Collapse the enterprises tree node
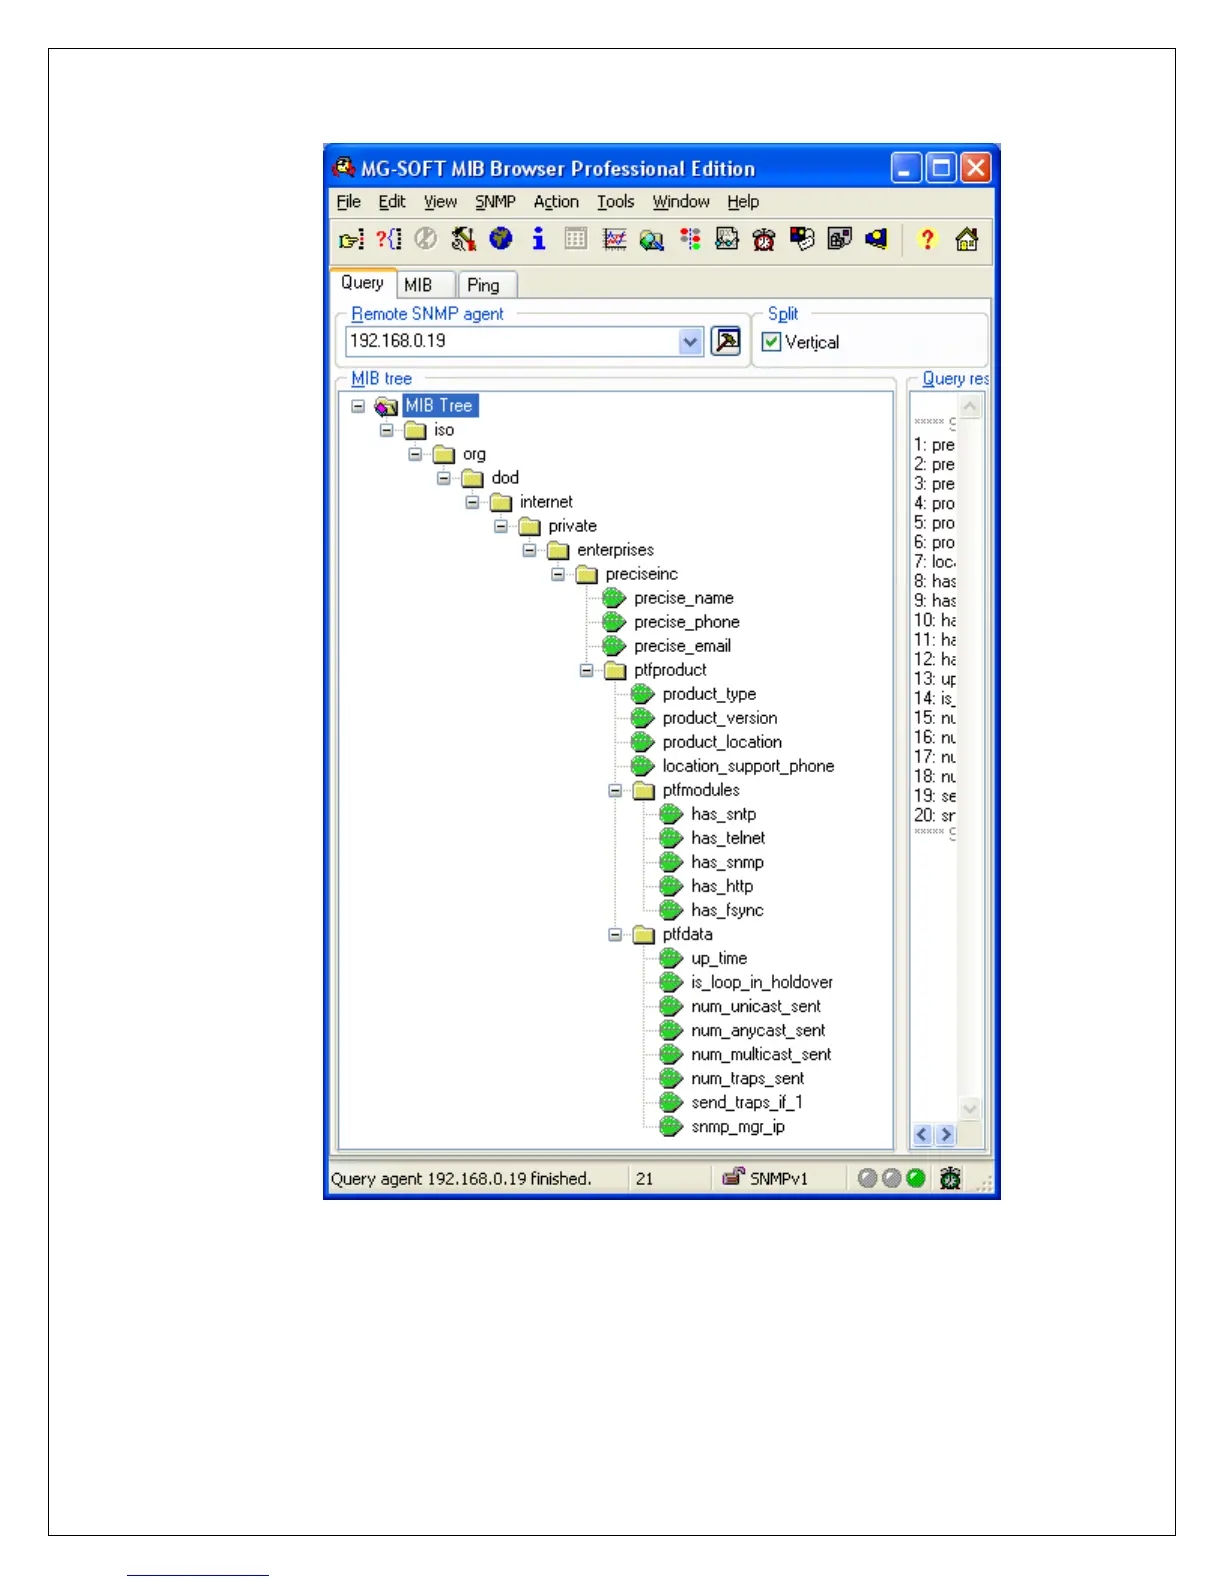The image size is (1224, 1584). click(x=530, y=550)
